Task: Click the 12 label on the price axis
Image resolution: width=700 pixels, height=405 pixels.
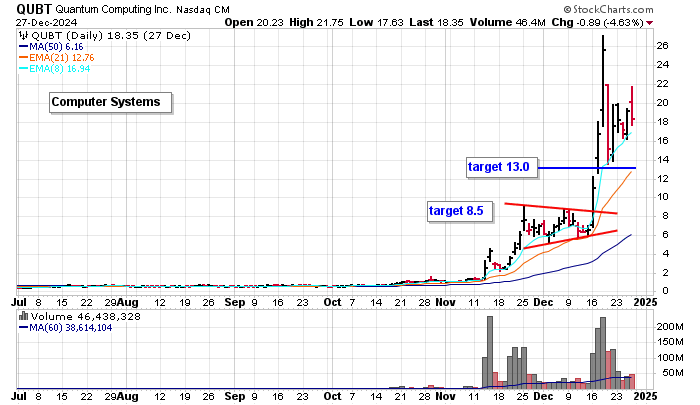Action: [662, 179]
